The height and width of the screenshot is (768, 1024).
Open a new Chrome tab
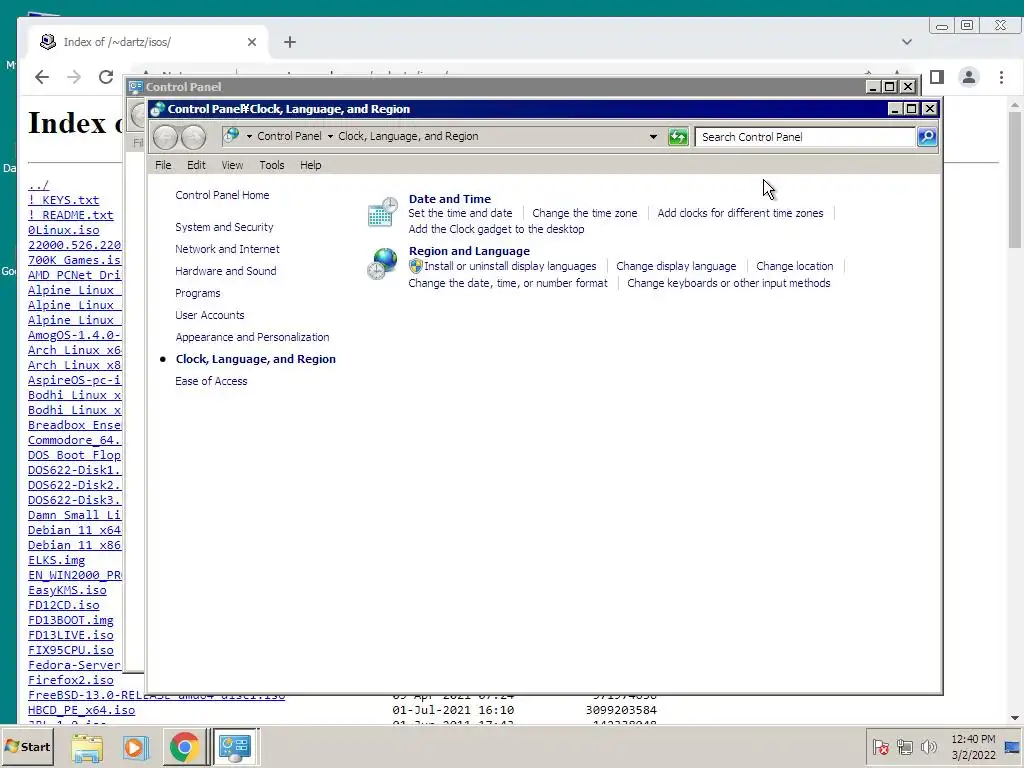coord(290,42)
